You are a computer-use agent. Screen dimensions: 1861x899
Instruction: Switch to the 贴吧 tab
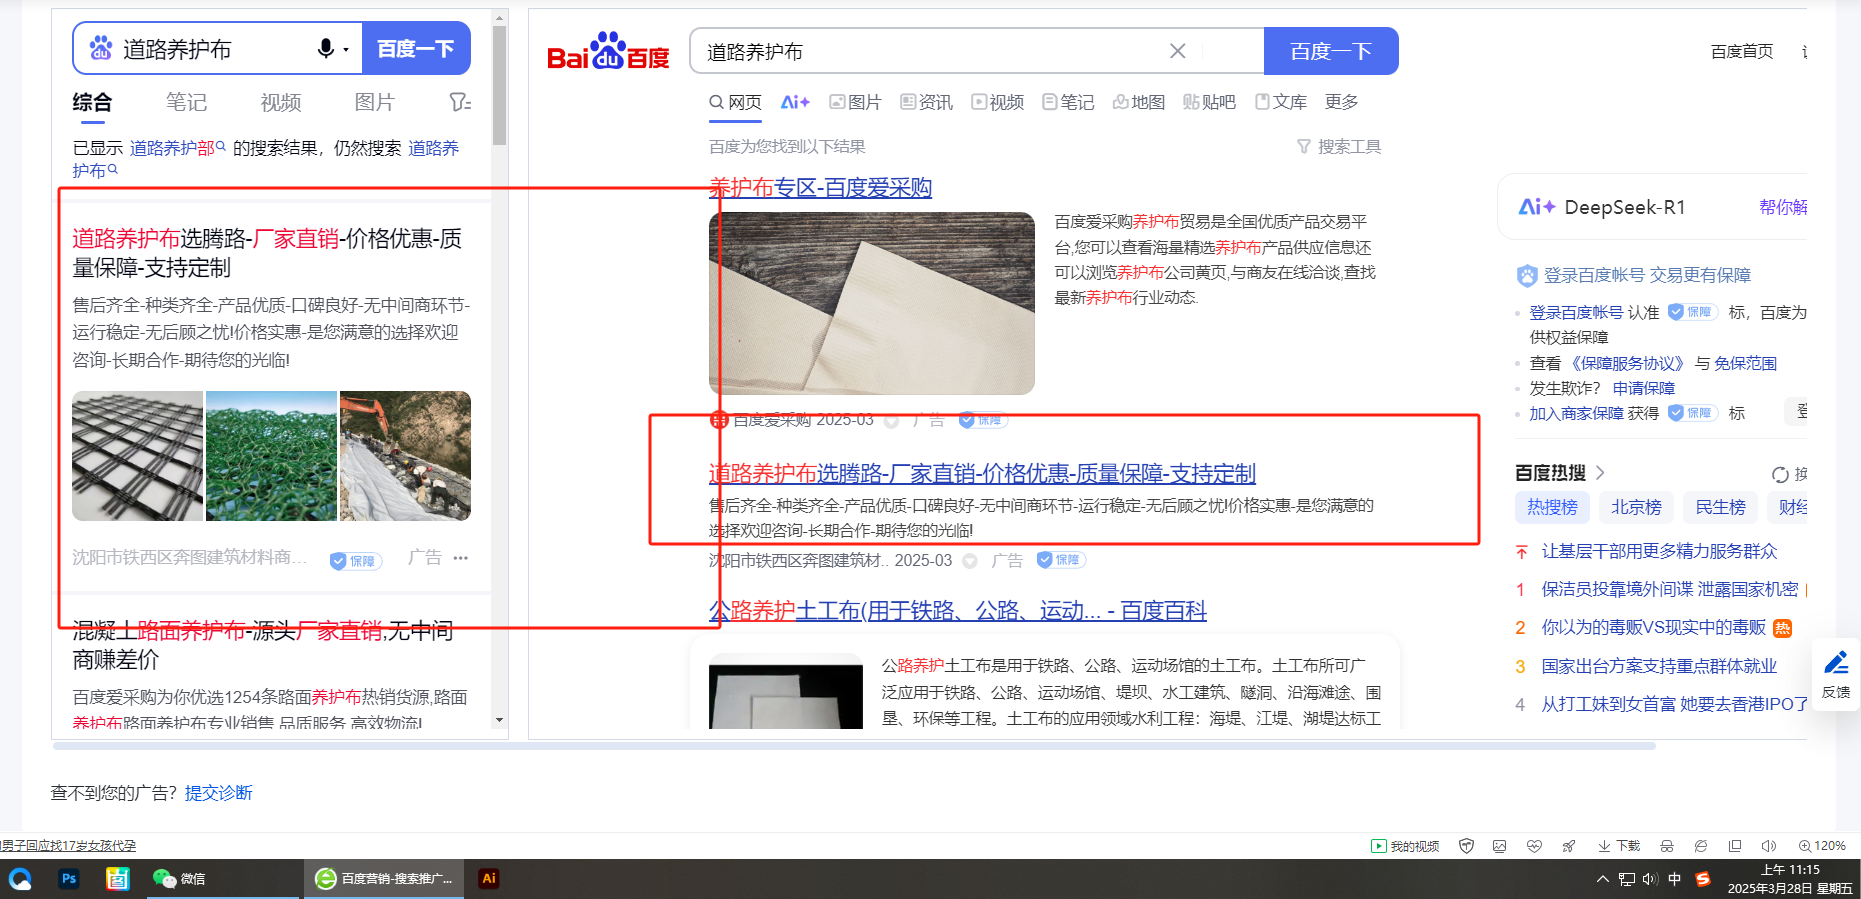tap(1210, 102)
